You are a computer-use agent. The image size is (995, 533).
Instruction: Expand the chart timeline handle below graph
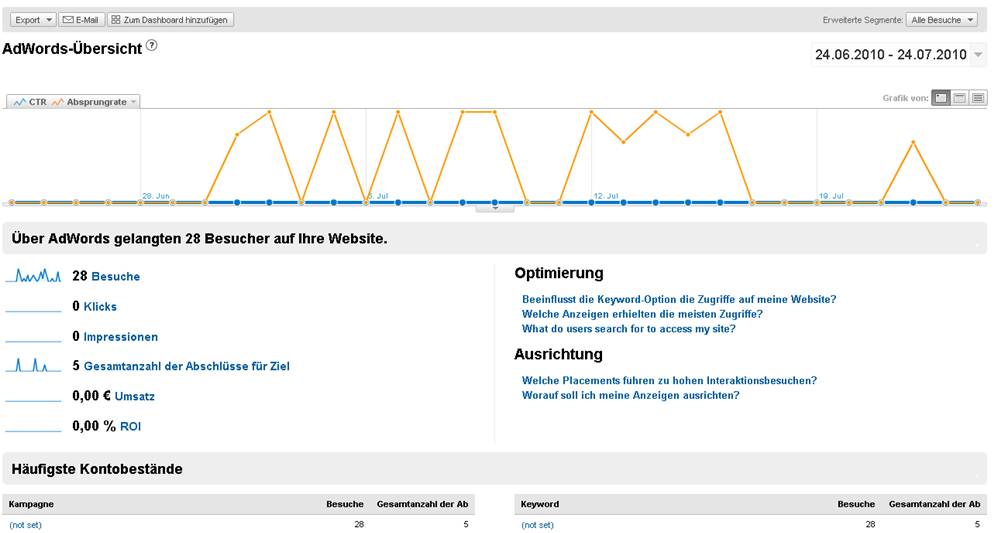click(495, 207)
